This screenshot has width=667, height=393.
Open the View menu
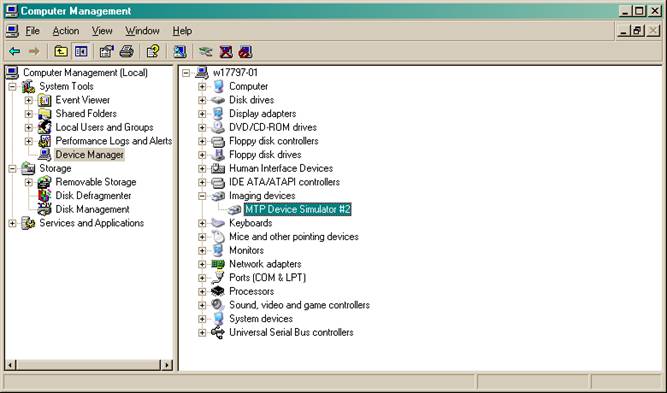coord(102,31)
